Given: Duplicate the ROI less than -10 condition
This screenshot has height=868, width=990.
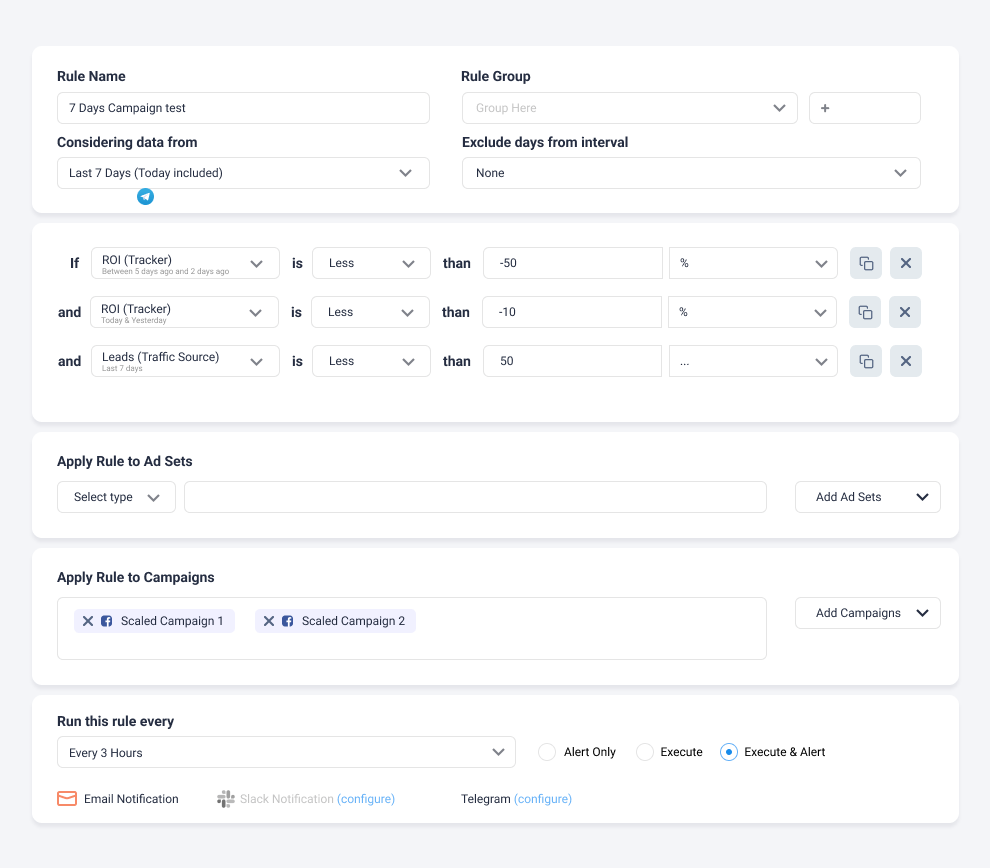Looking at the screenshot, I should [865, 312].
